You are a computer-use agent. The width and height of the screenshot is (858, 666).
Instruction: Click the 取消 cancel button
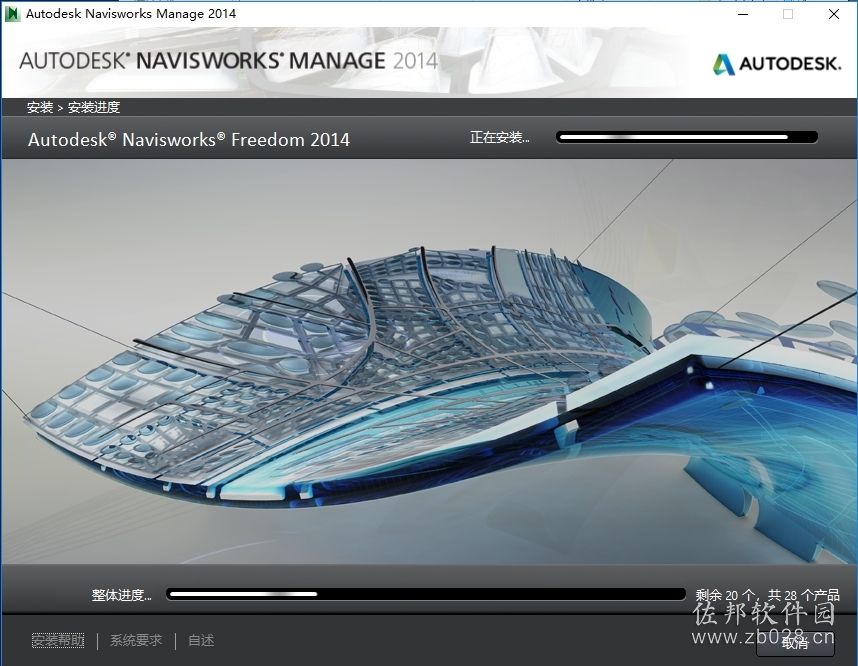tap(795, 643)
